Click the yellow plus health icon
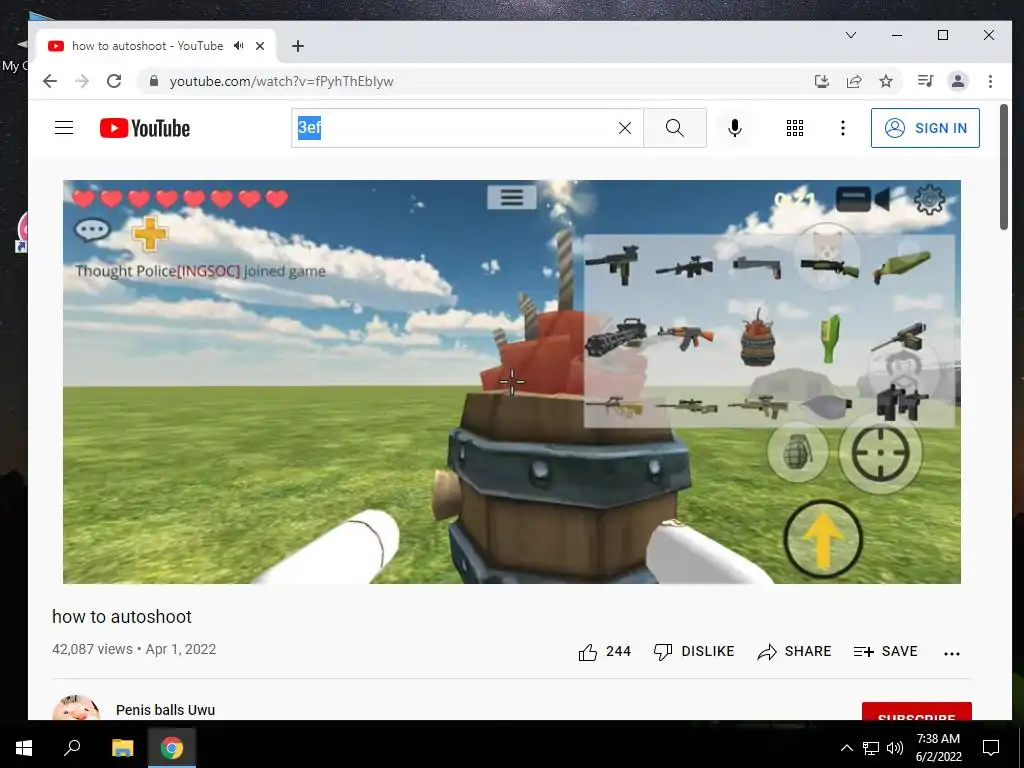The width and height of the screenshot is (1024, 768). click(x=150, y=234)
